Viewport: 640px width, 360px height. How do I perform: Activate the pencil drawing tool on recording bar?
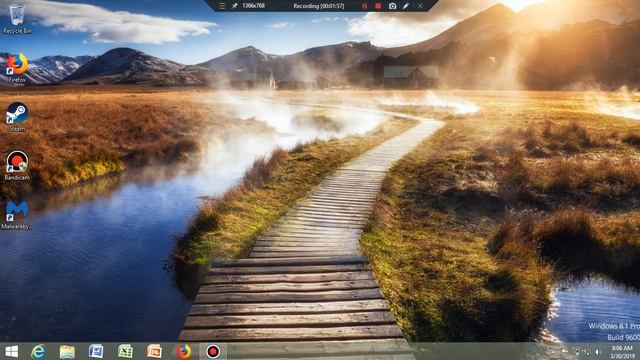point(406,6)
